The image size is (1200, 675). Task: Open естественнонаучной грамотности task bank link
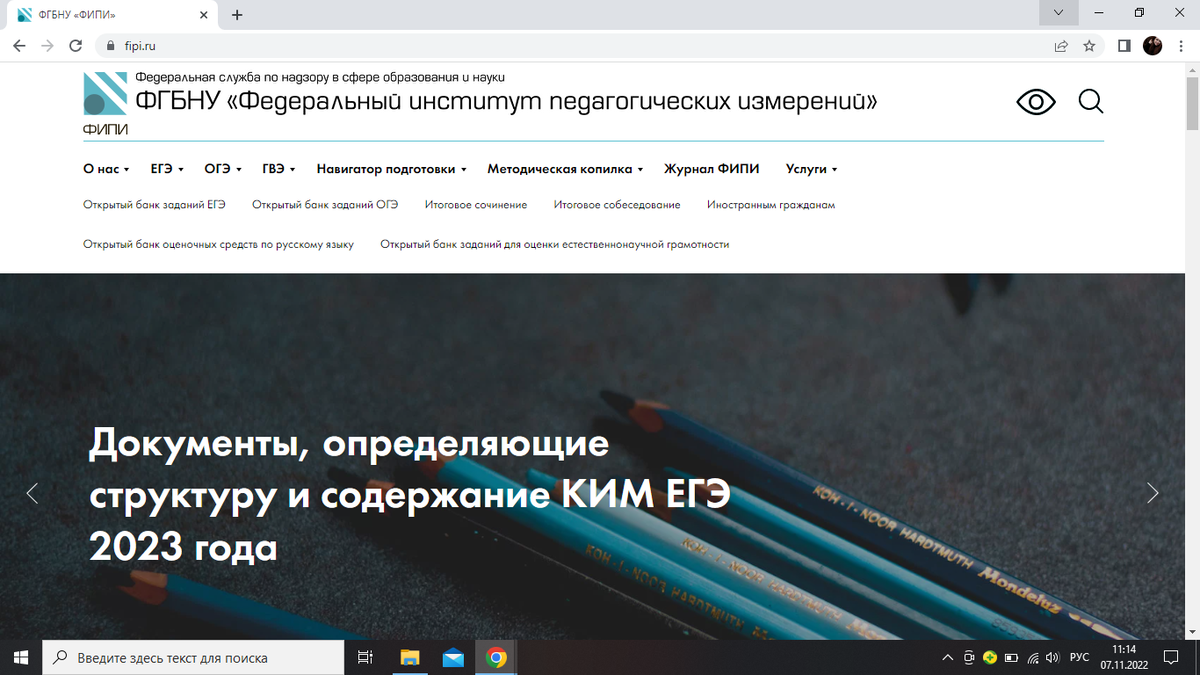pyautogui.click(x=555, y=244)
